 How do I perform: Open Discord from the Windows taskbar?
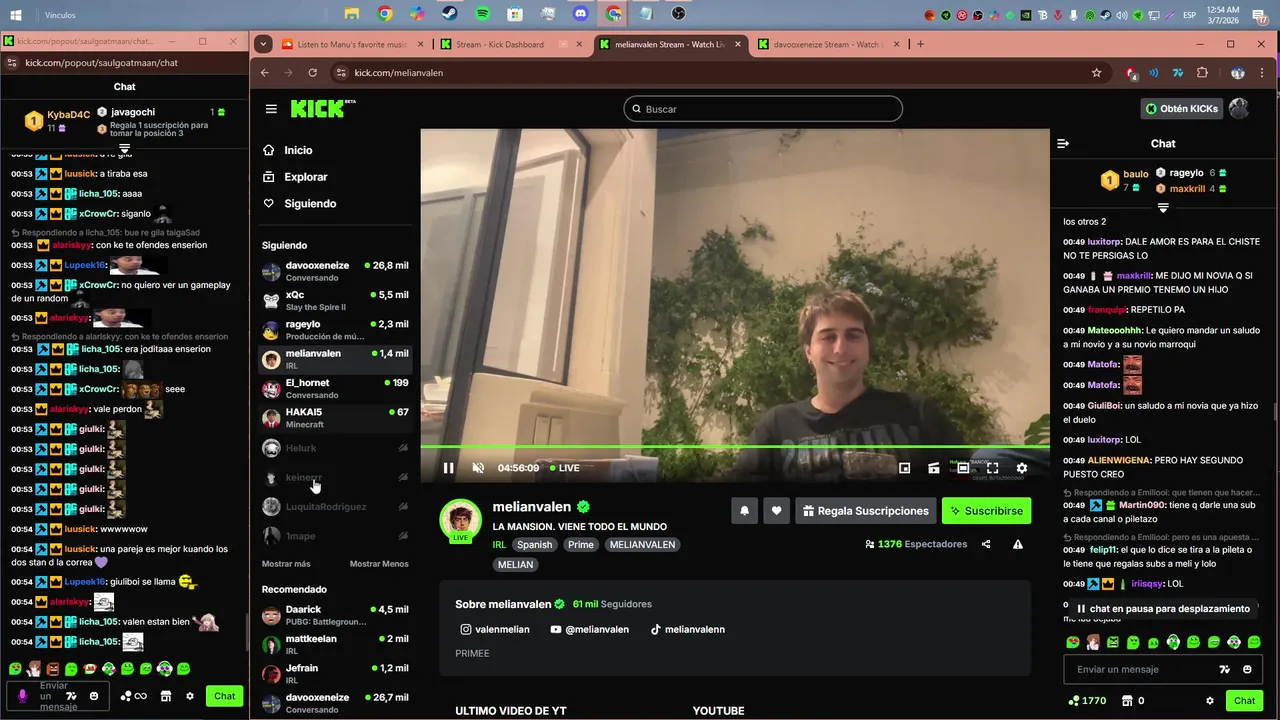581,14
